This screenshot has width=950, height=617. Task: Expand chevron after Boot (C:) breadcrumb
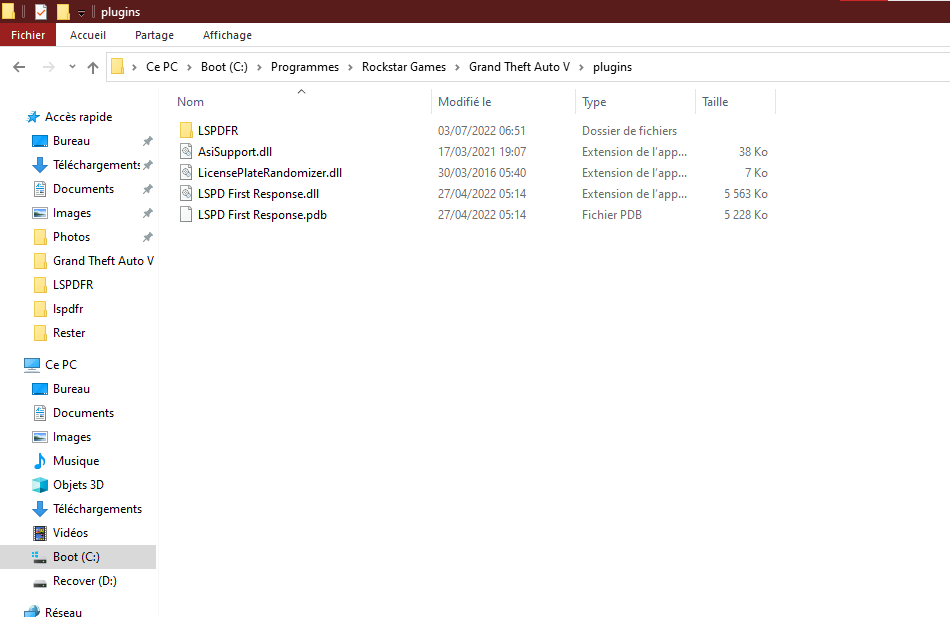click(259, 67)
